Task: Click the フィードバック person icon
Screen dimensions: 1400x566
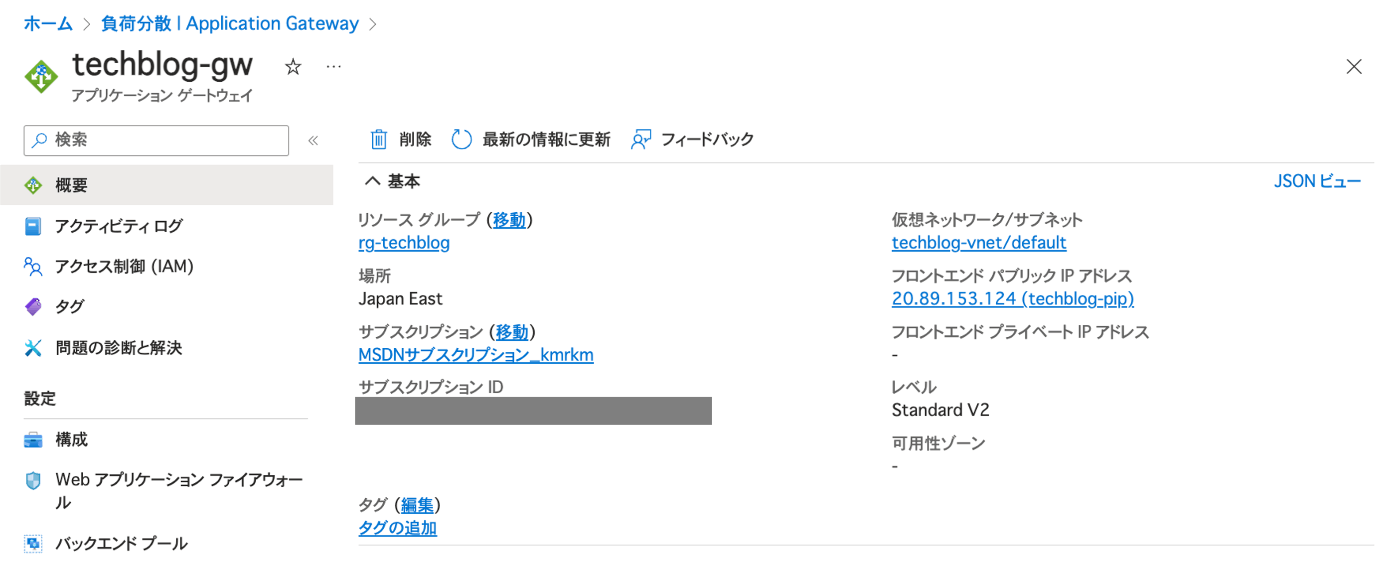Action: 641,140
